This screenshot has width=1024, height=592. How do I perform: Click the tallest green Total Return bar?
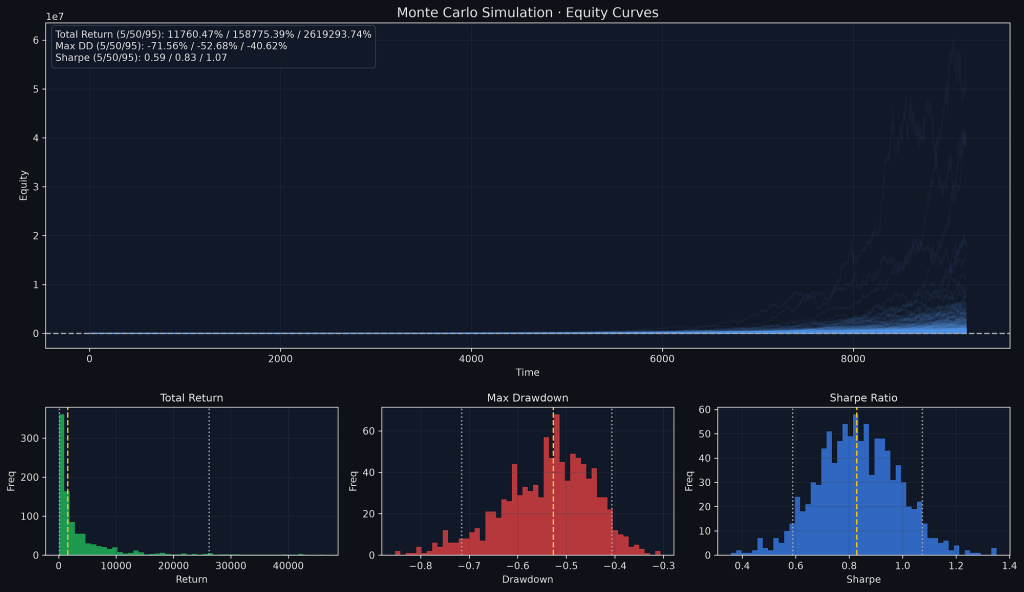click(x=61, y=485)
